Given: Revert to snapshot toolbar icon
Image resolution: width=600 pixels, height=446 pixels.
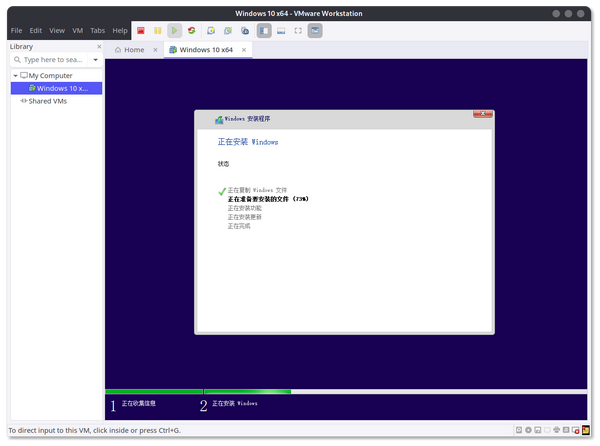Looking at the screenshot, I should [228, 31].
